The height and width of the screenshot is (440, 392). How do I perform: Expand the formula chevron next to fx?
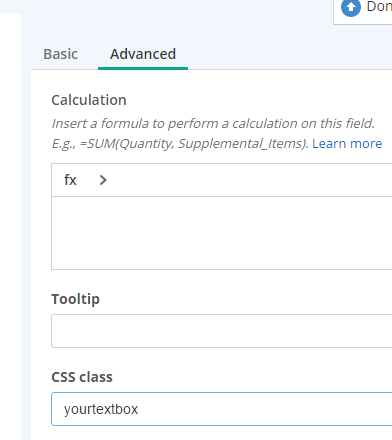tap(103, 180)
